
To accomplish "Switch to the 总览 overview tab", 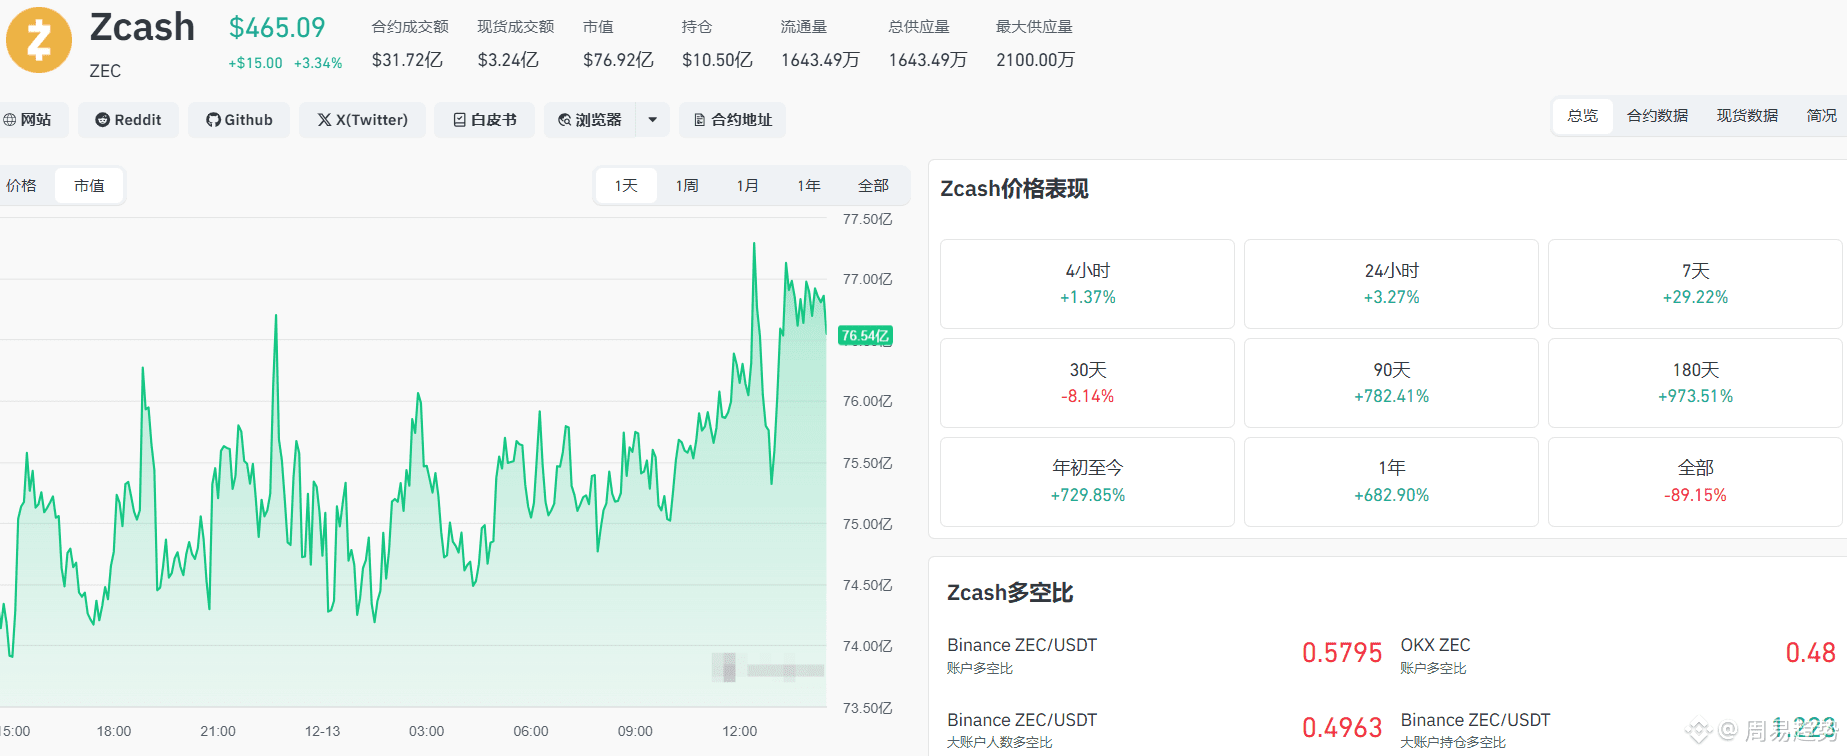I will [x=1583, y=116].
